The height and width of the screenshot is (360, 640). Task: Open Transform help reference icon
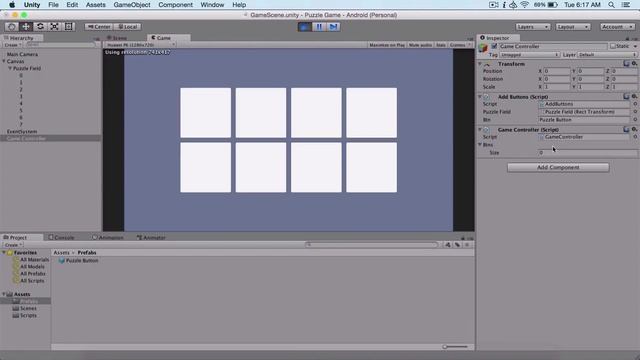(626, 64)
